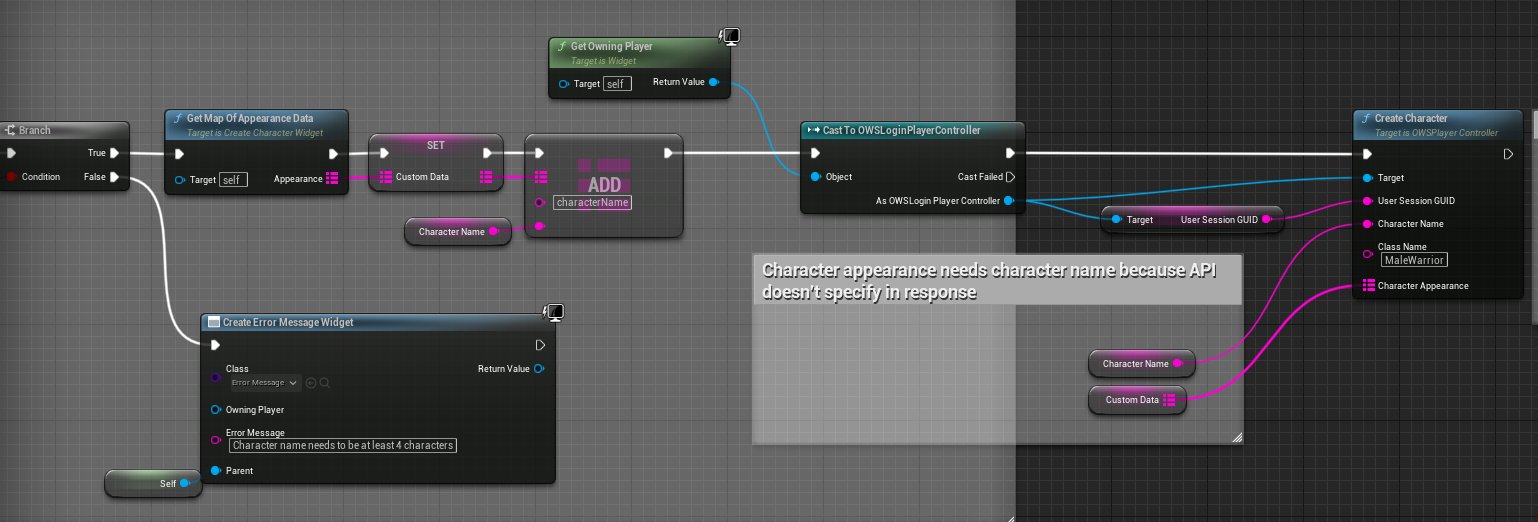Click Return Value pin on Get Owning Player

click(x=713, y=82)
